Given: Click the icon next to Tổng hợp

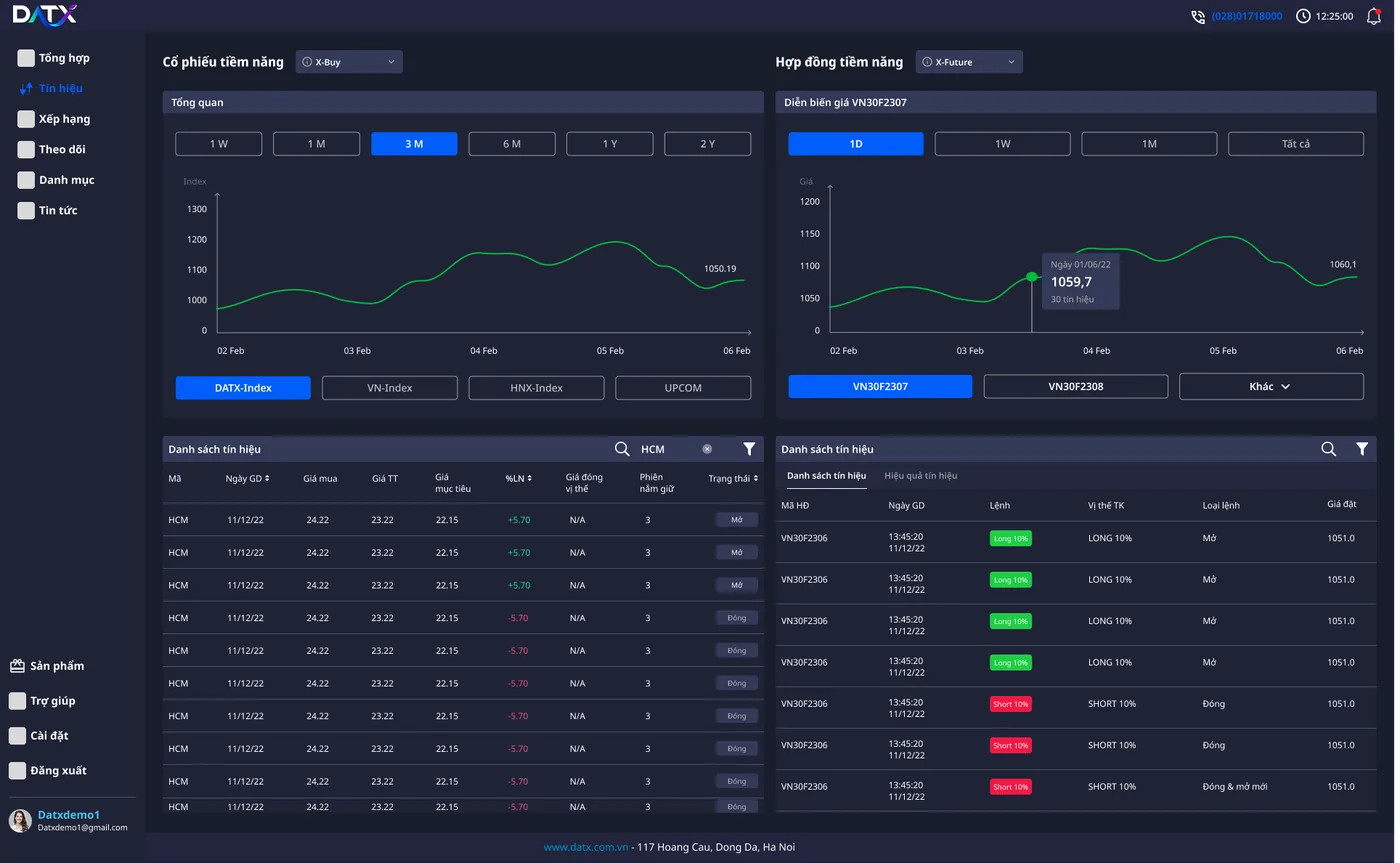Looking at the screenshot, I should click(x=26, y=58).
